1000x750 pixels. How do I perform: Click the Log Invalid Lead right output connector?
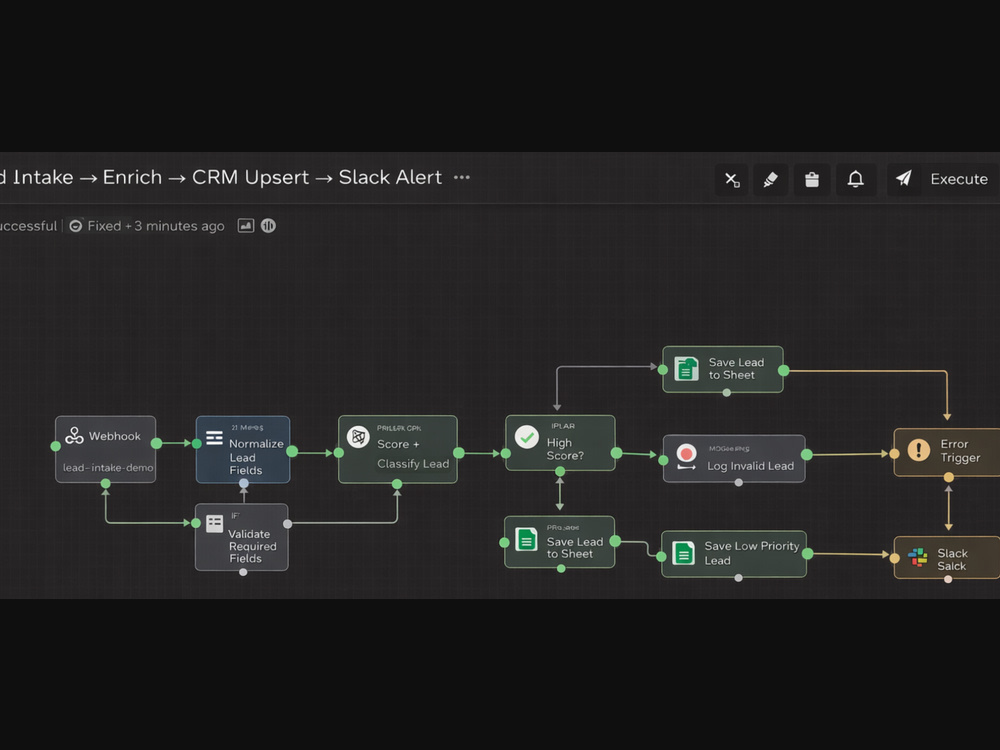(x=807, y=455)
